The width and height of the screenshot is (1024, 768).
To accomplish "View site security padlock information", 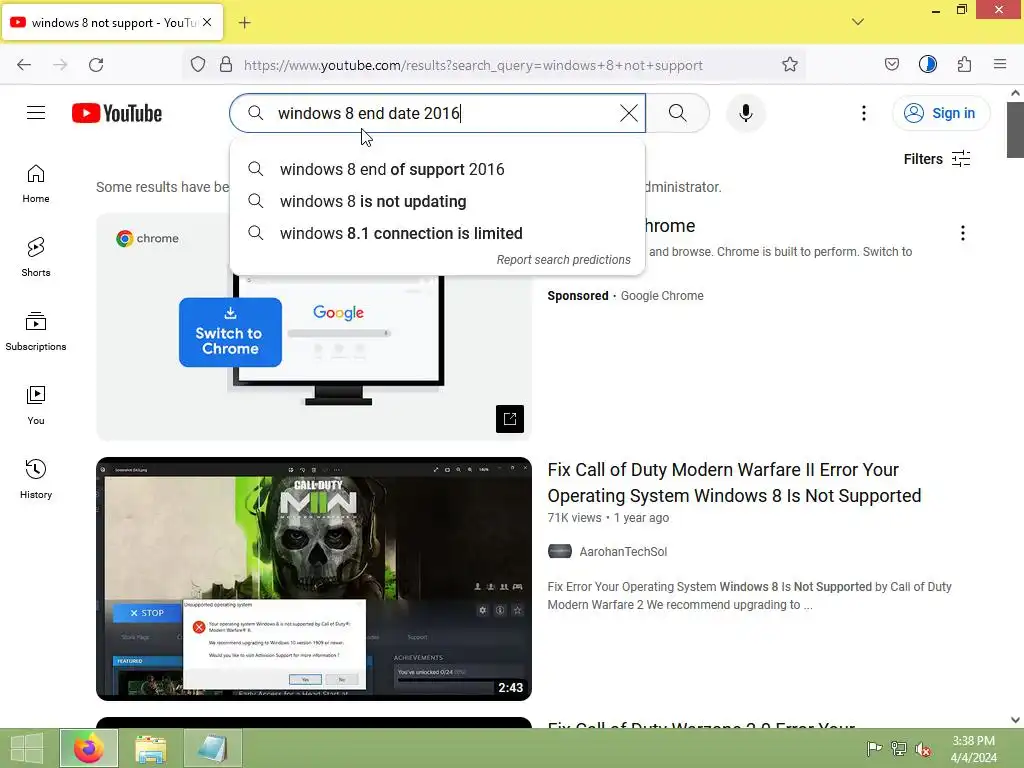I will [226, 65].
